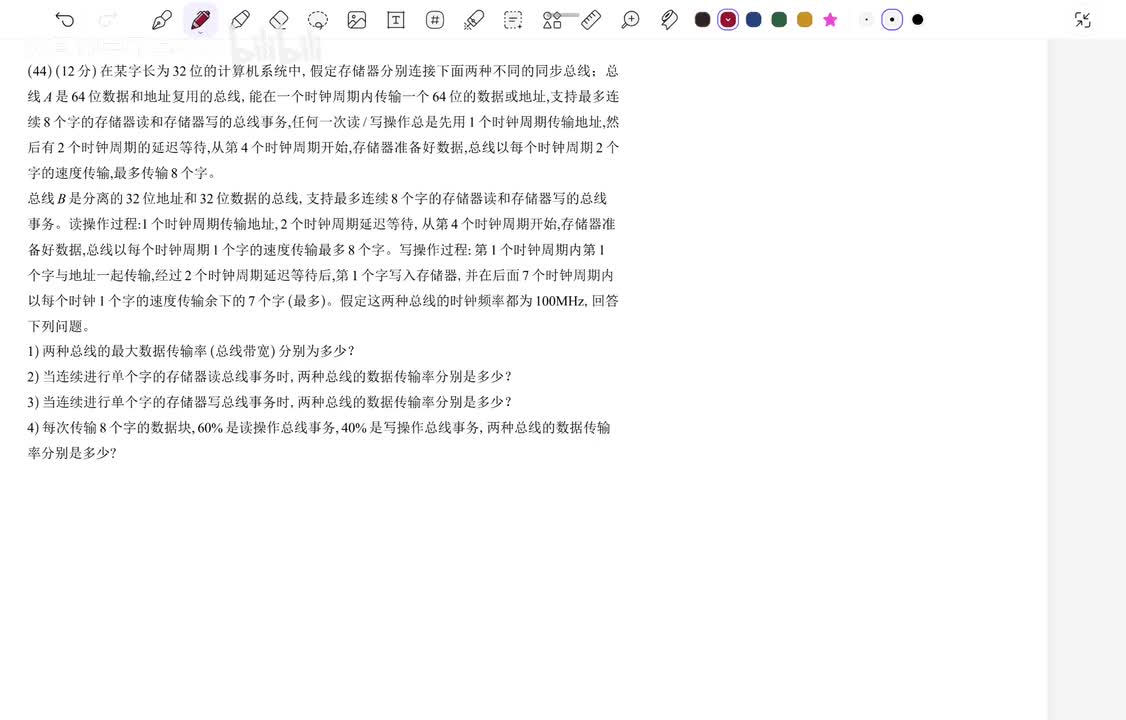Set the thickest stroke size

[x=918, y=20]
